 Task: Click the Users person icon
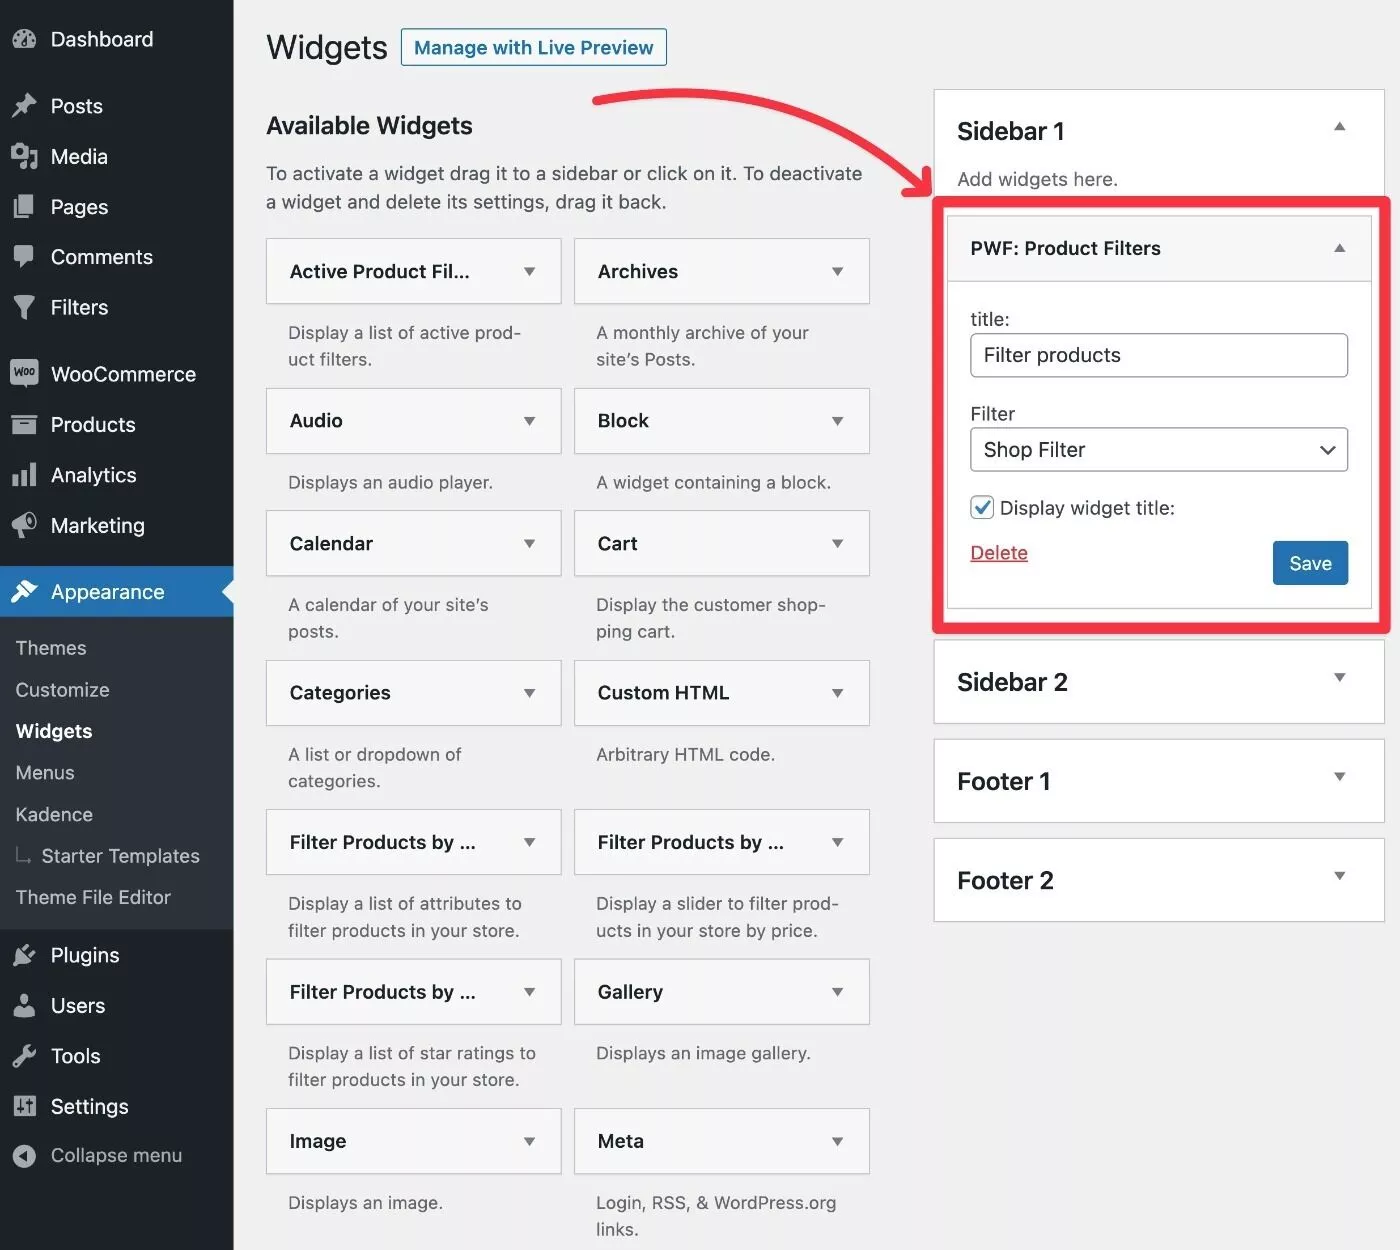tap(24, 1005)
